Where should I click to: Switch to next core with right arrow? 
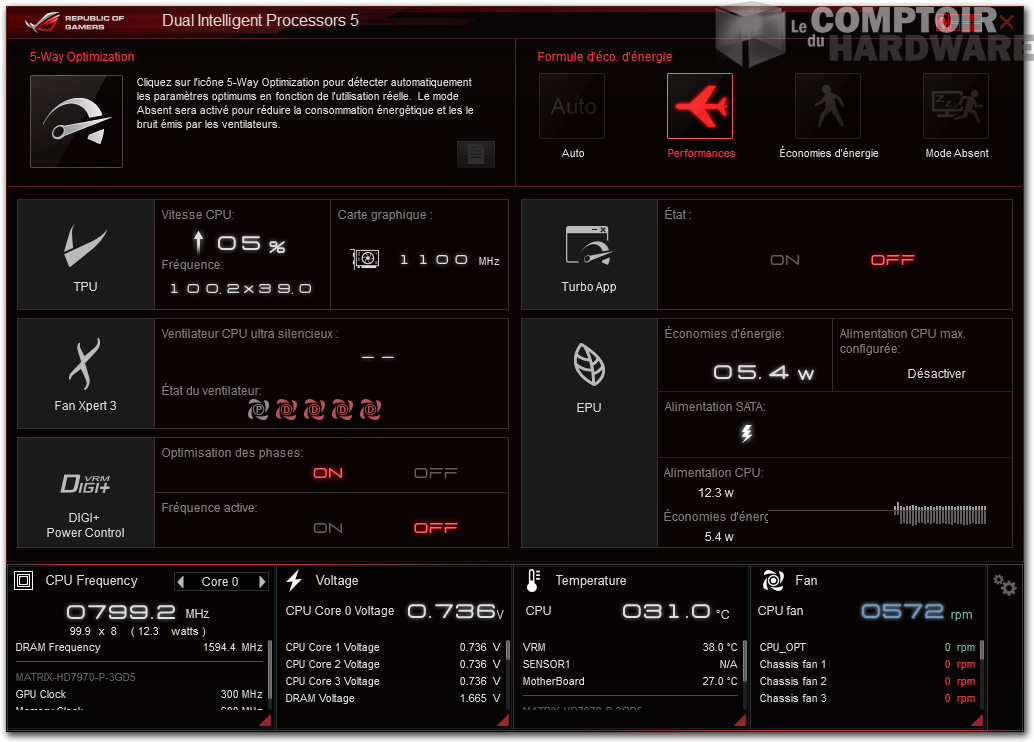(x=262, y=581)
